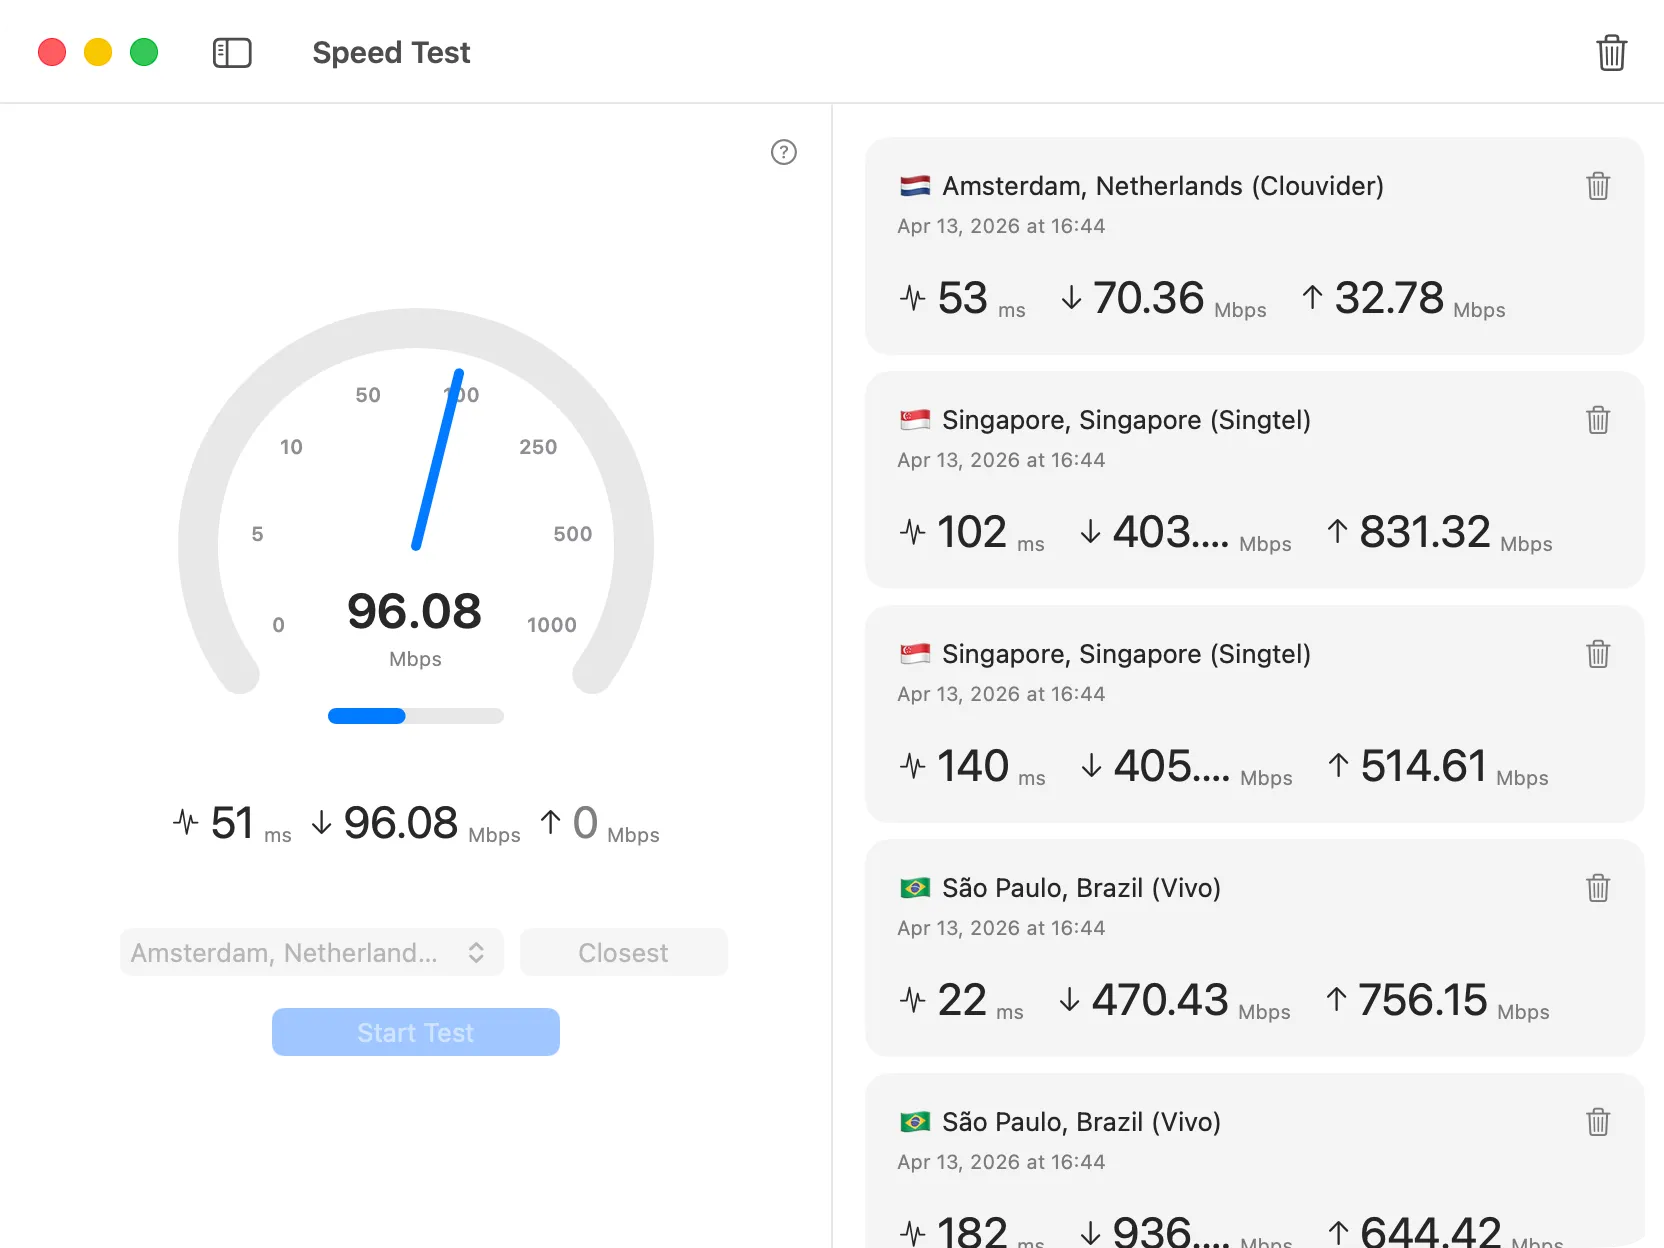
Task: Click the Brazil flag on the 470.43 Mbps result
Action: pyautogui.click(x=915, y=888)
